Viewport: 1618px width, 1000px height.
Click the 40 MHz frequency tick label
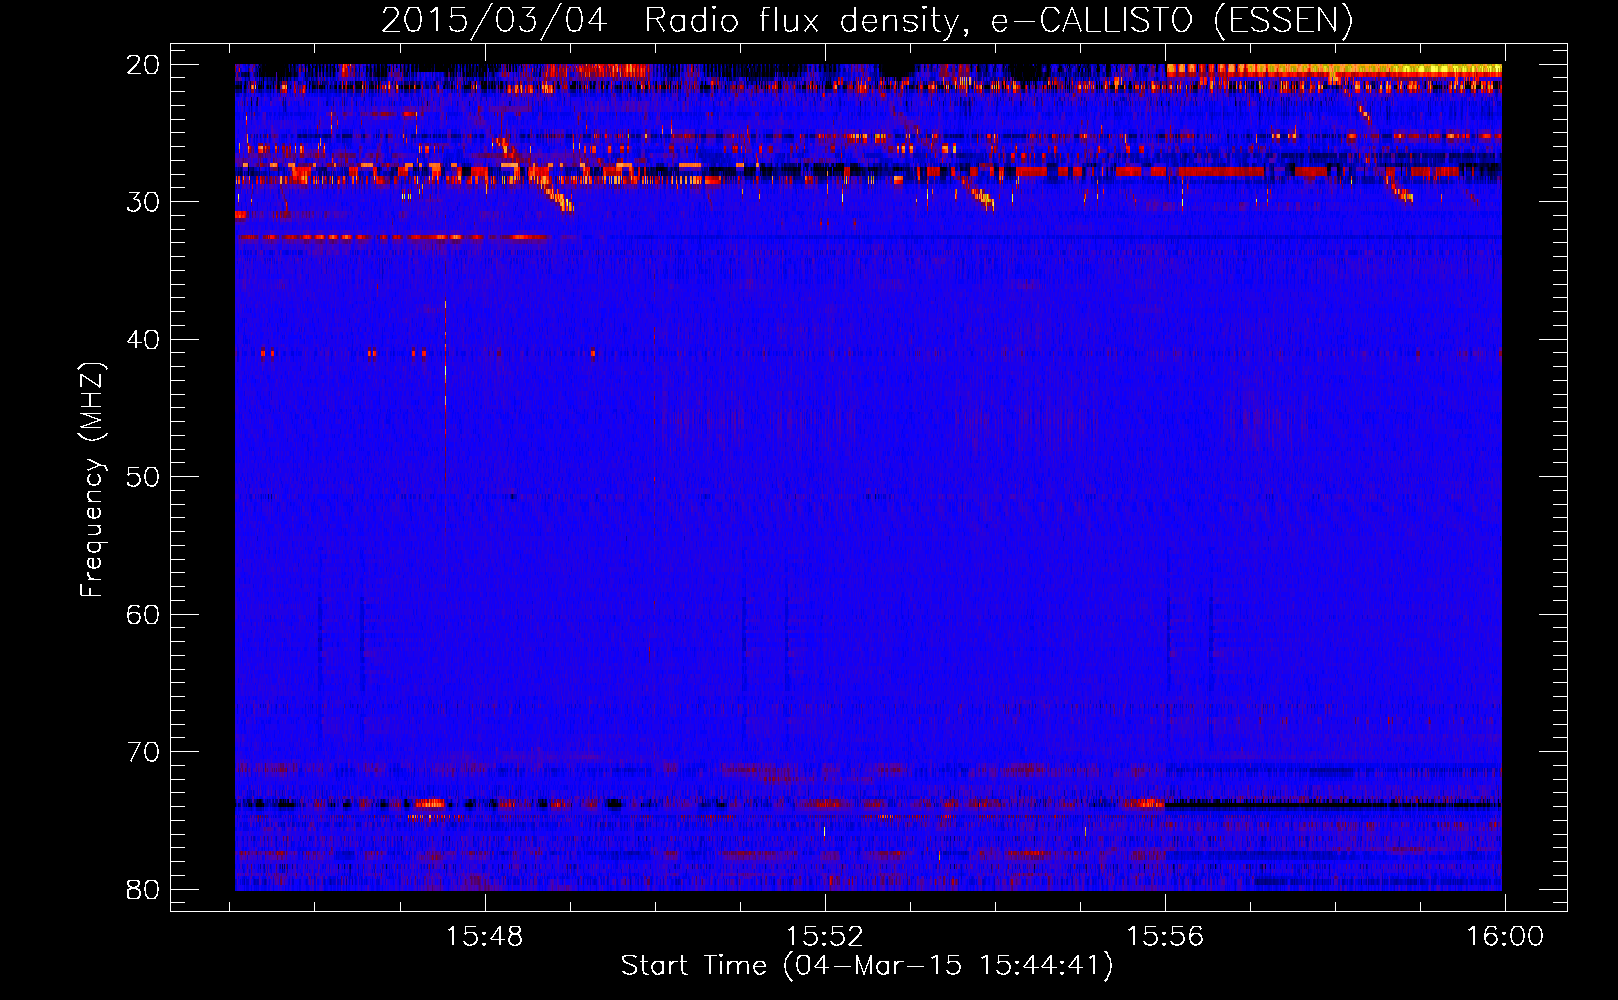tap(143, 340)
